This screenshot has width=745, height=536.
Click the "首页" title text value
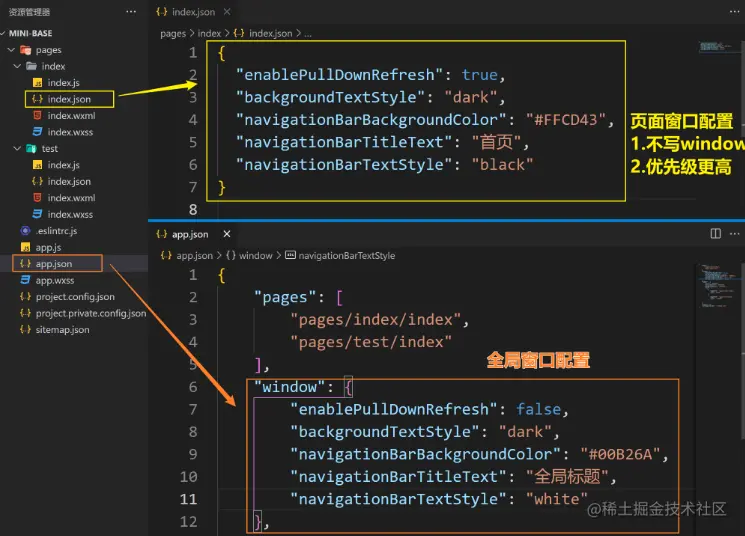[x=497, y=142]
